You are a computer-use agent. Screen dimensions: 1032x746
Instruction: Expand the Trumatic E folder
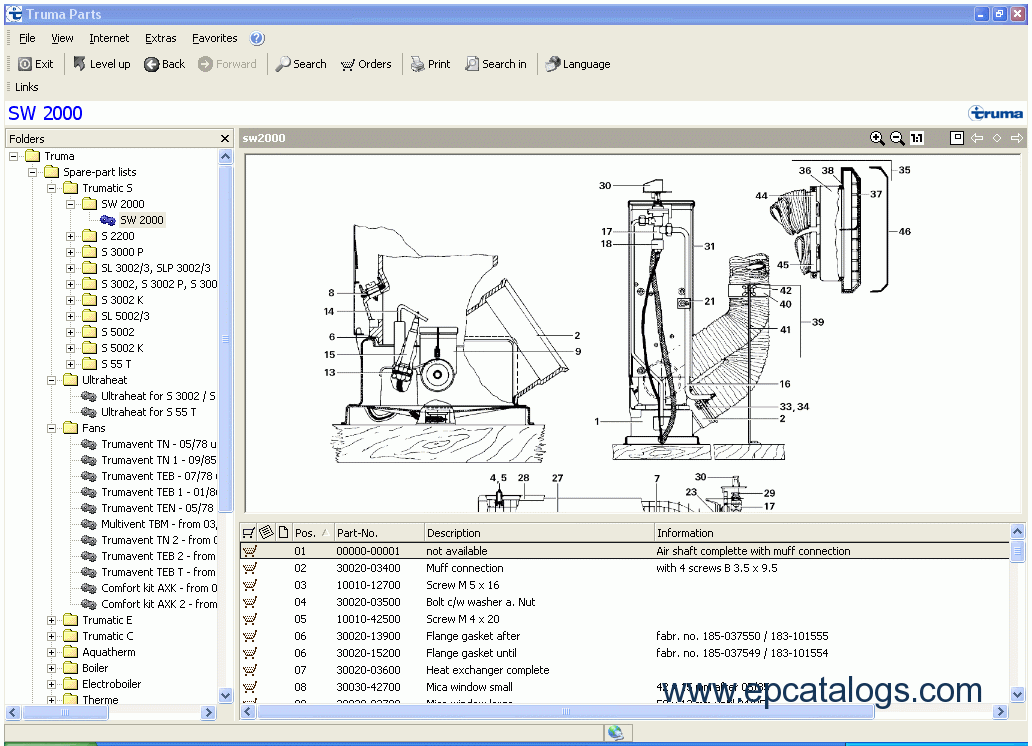[x=51, y=620]
